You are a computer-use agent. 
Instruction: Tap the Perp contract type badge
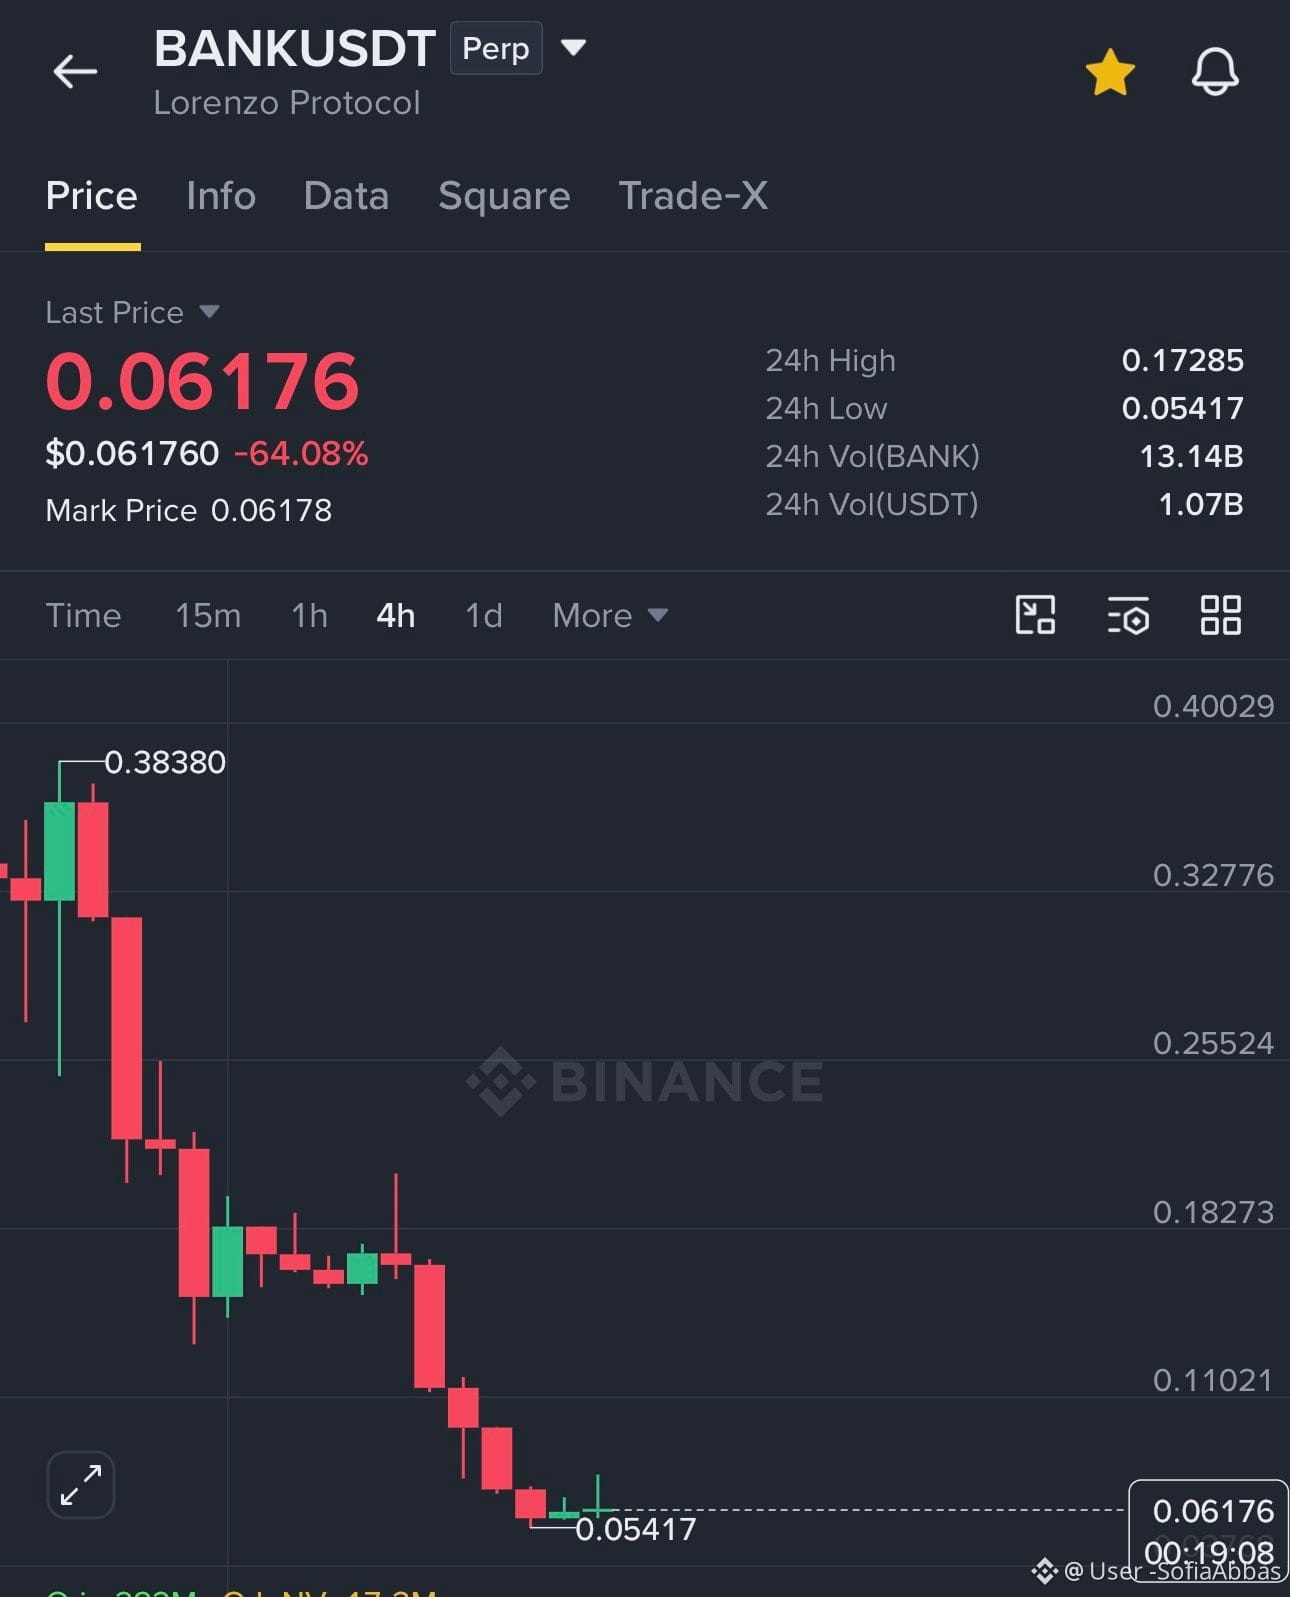click(x=496, y=48)
